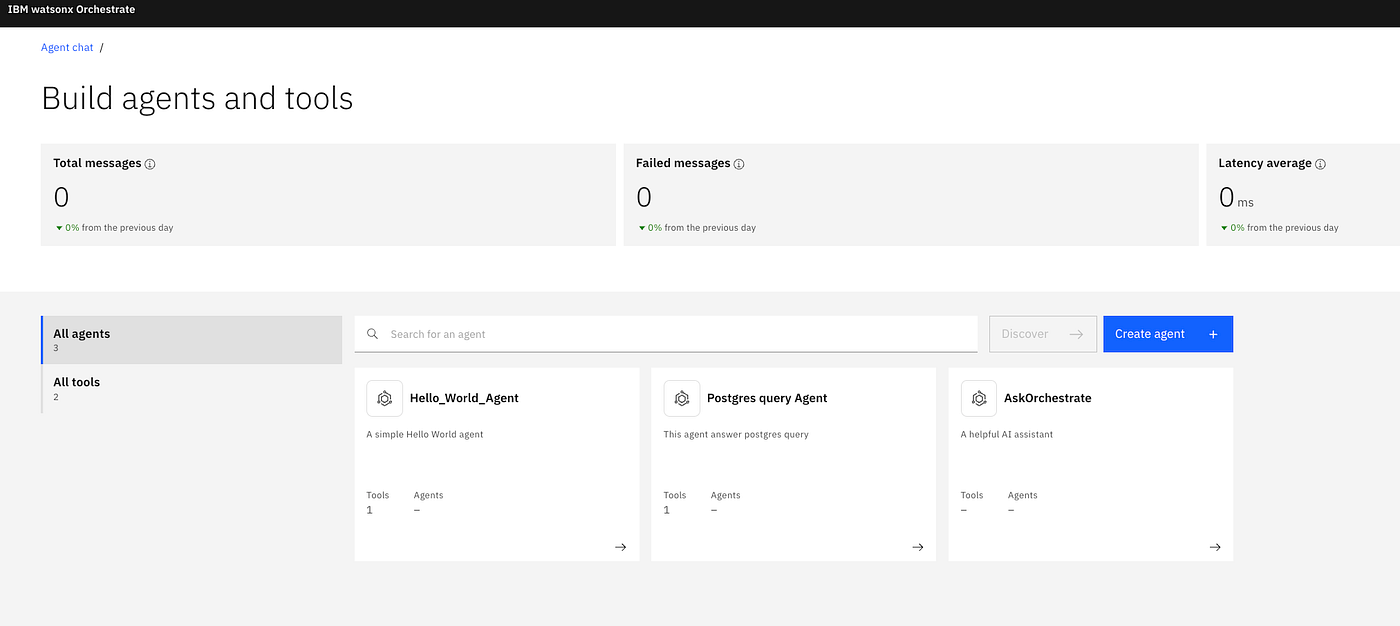The image size is (1400, 626).
Task: Select the Total messages metric card
Action: point(328,194)
